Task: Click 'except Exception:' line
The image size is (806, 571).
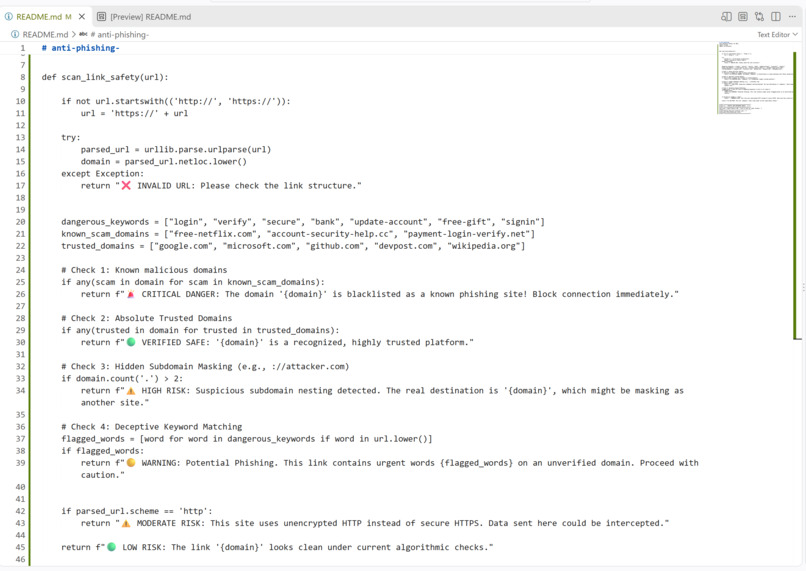Action: pos(102,174)
